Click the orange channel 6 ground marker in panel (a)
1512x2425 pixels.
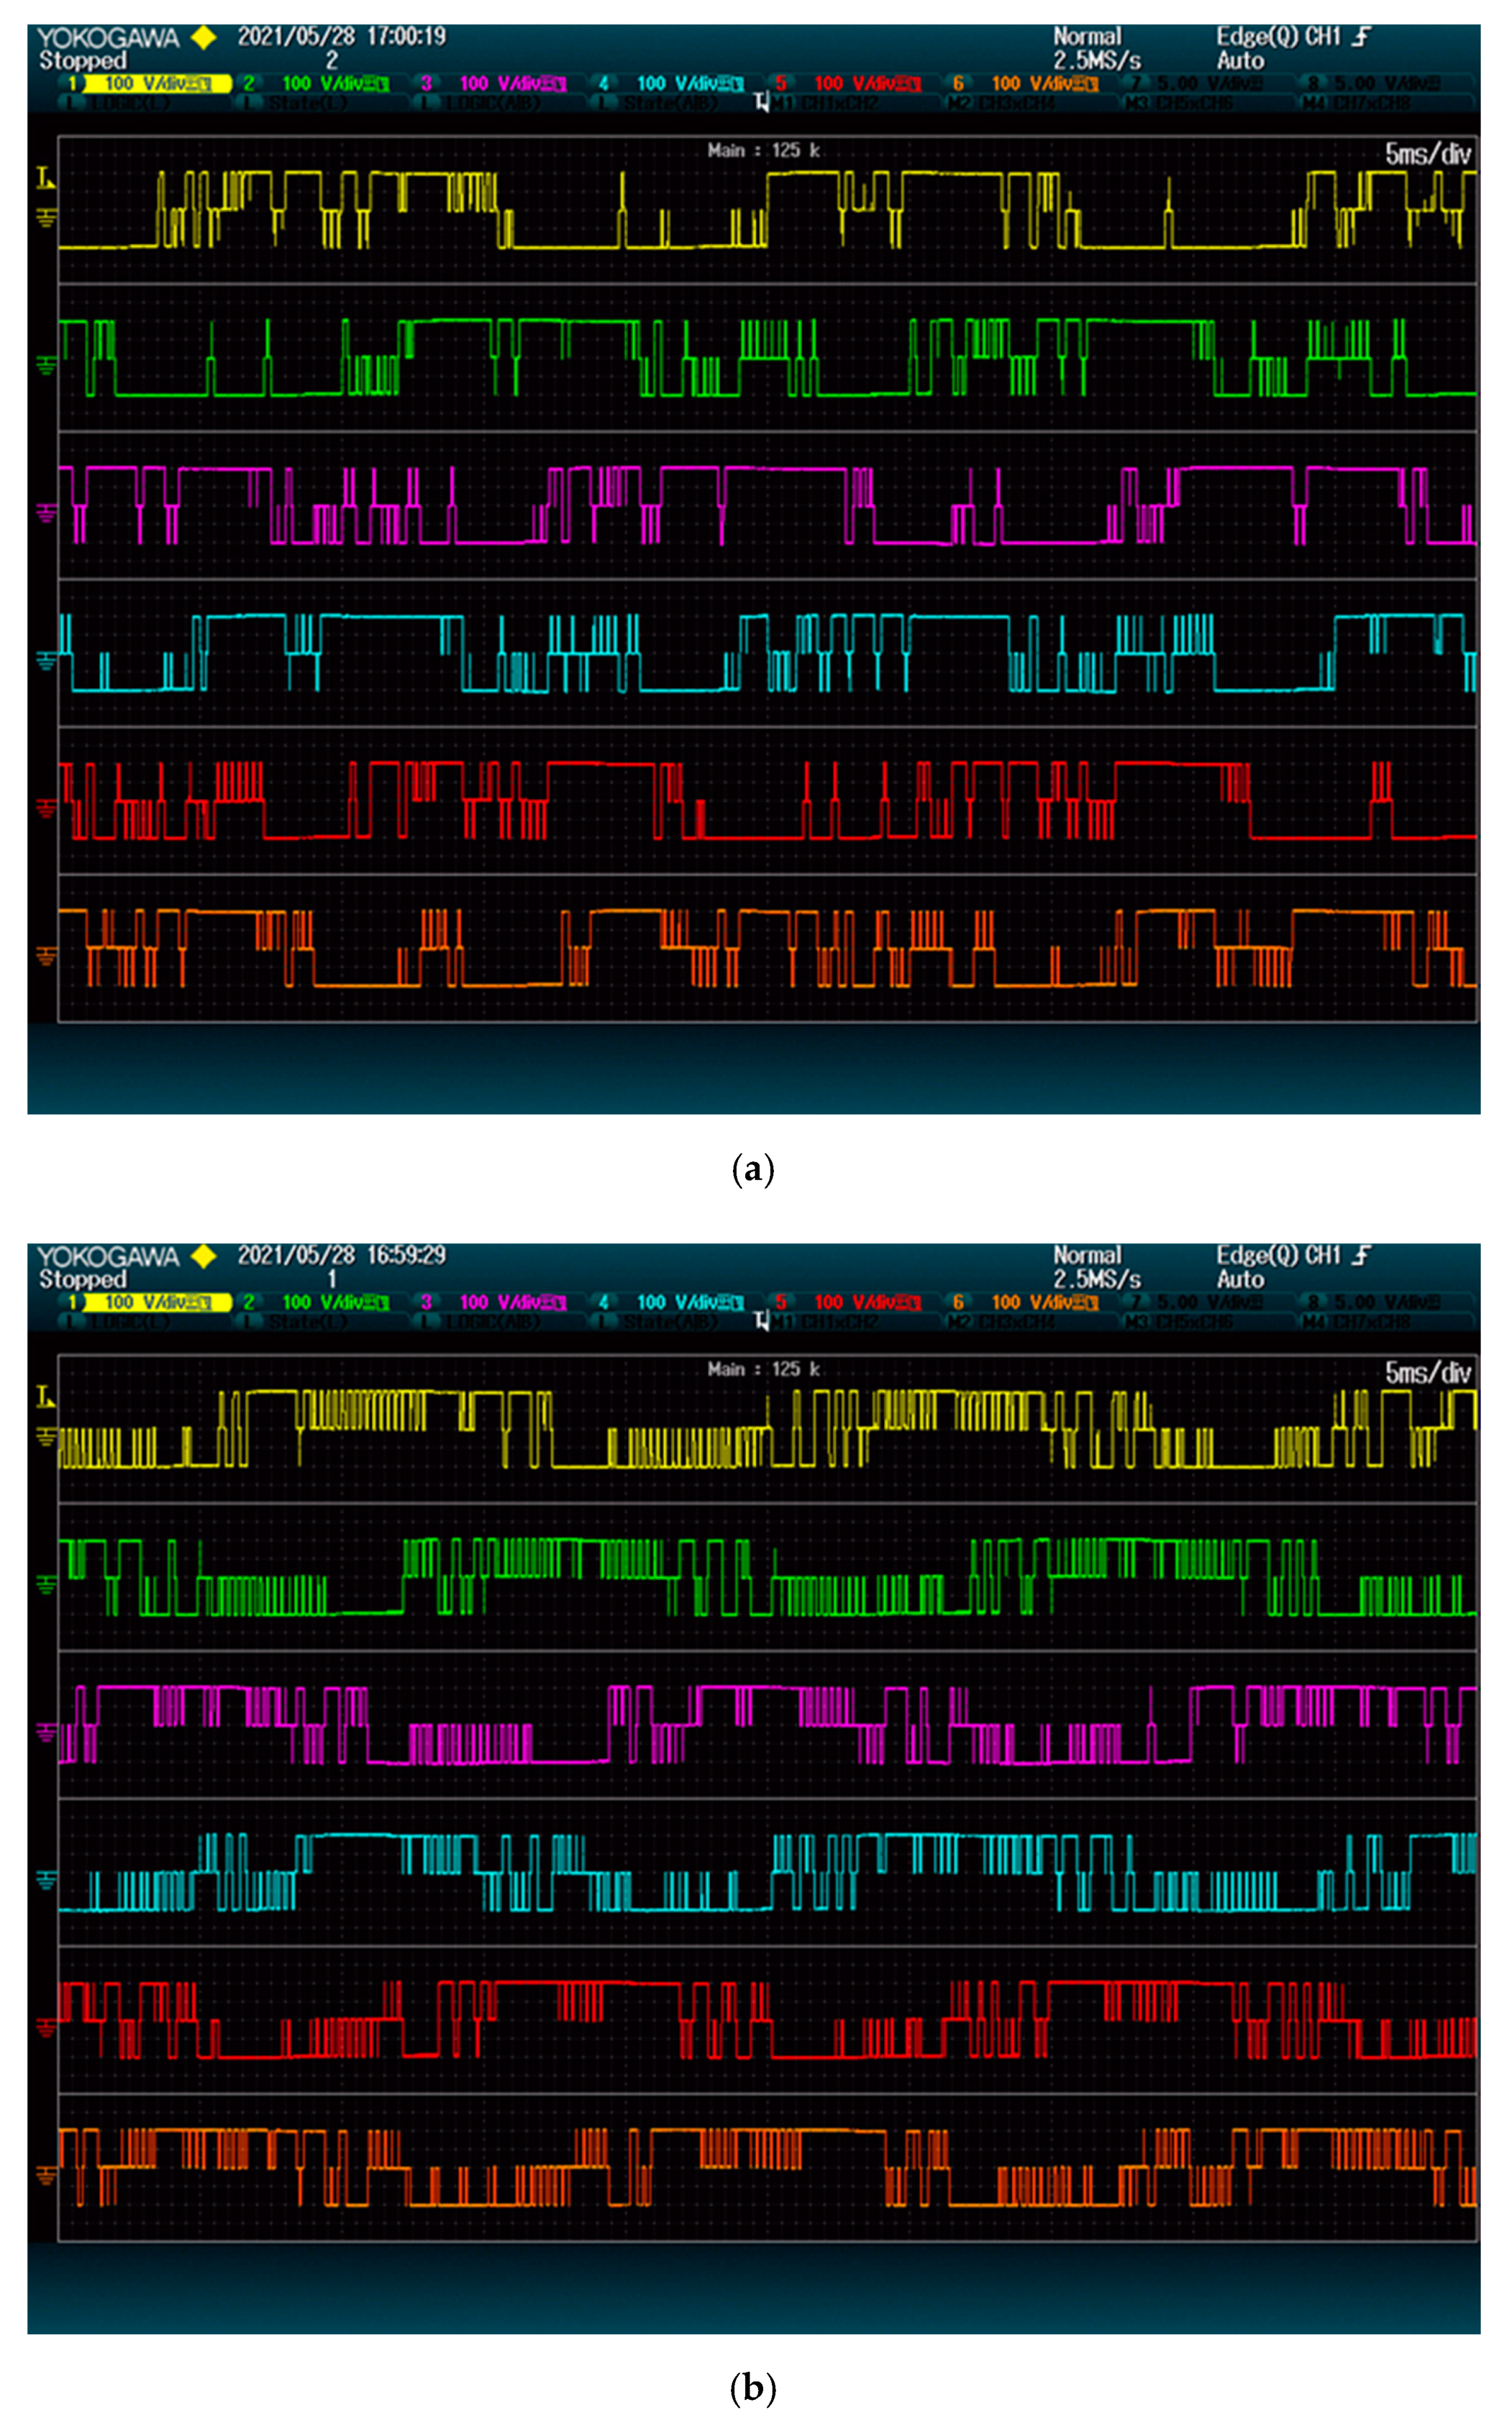(x=45, y=955)
